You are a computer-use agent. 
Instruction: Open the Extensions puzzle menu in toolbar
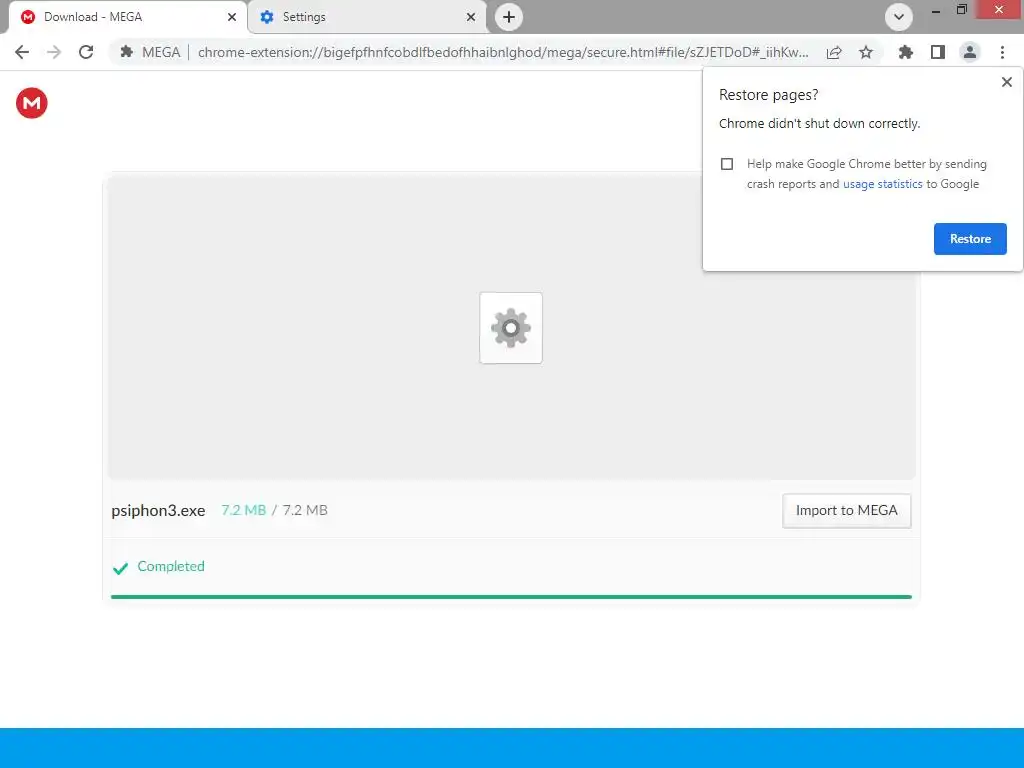click(906, 52)
